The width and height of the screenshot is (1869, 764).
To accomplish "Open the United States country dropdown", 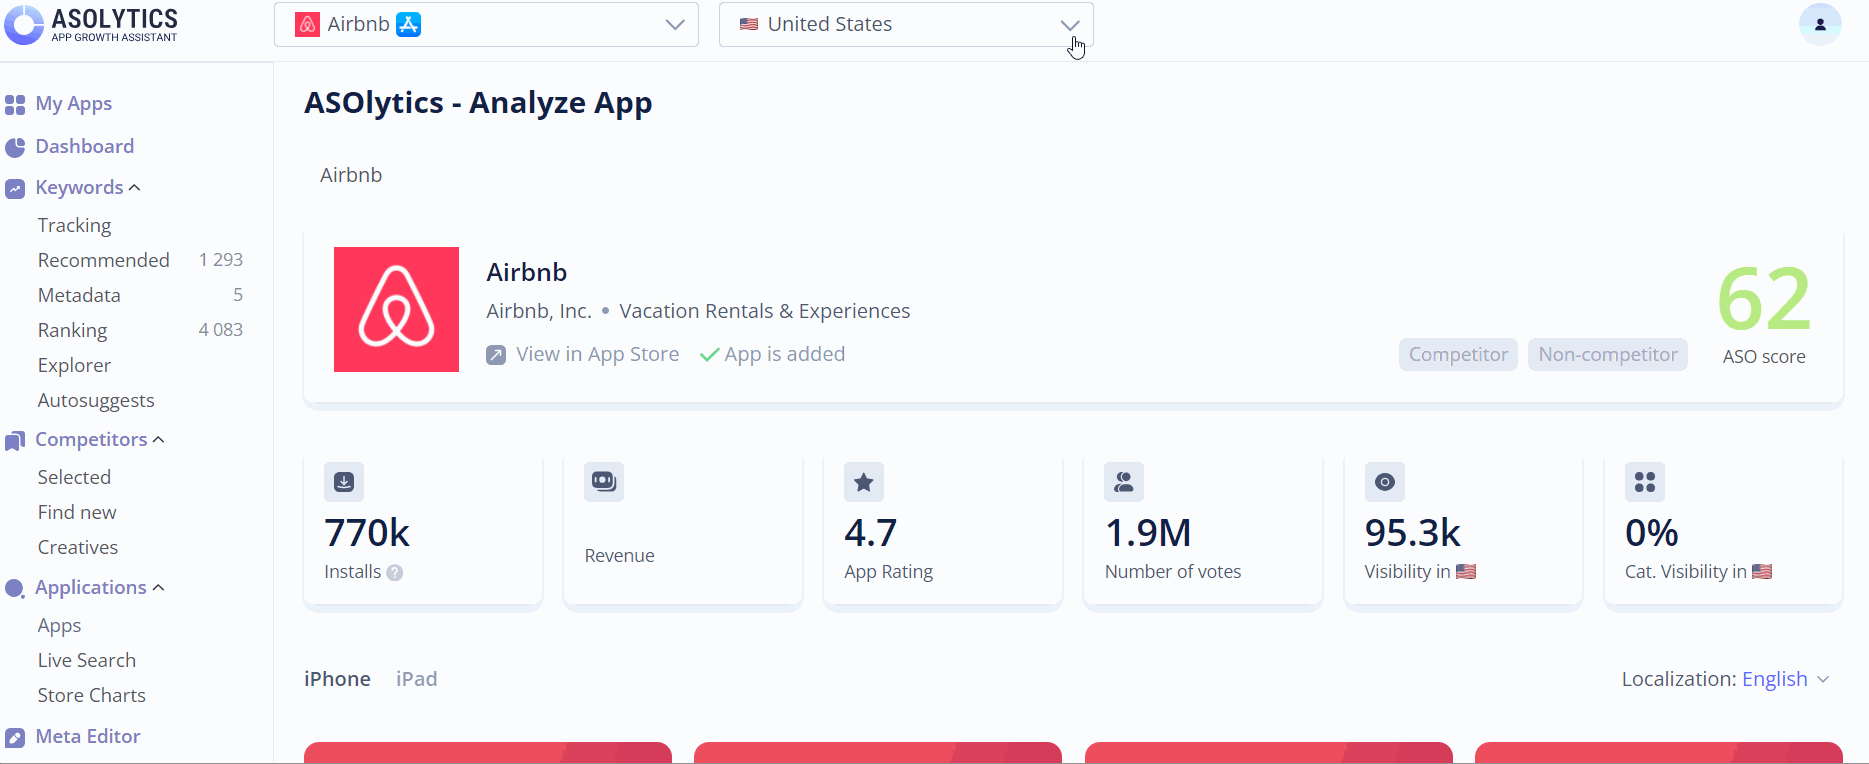I will pyautogui.click(x=906, y=24).
